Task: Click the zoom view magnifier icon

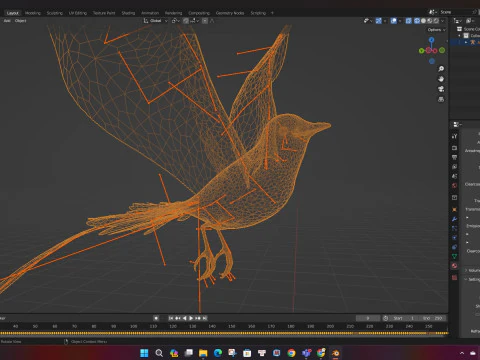Action: (441, 69)
